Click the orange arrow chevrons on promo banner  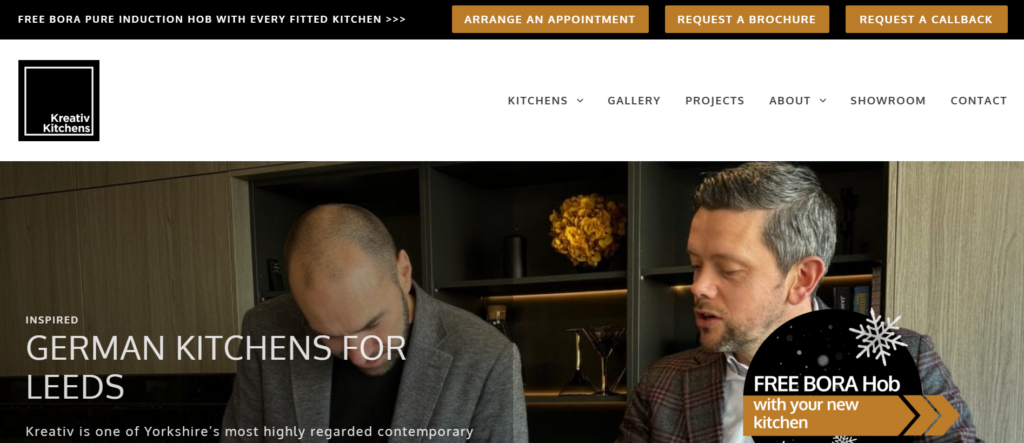pos(931,415)
